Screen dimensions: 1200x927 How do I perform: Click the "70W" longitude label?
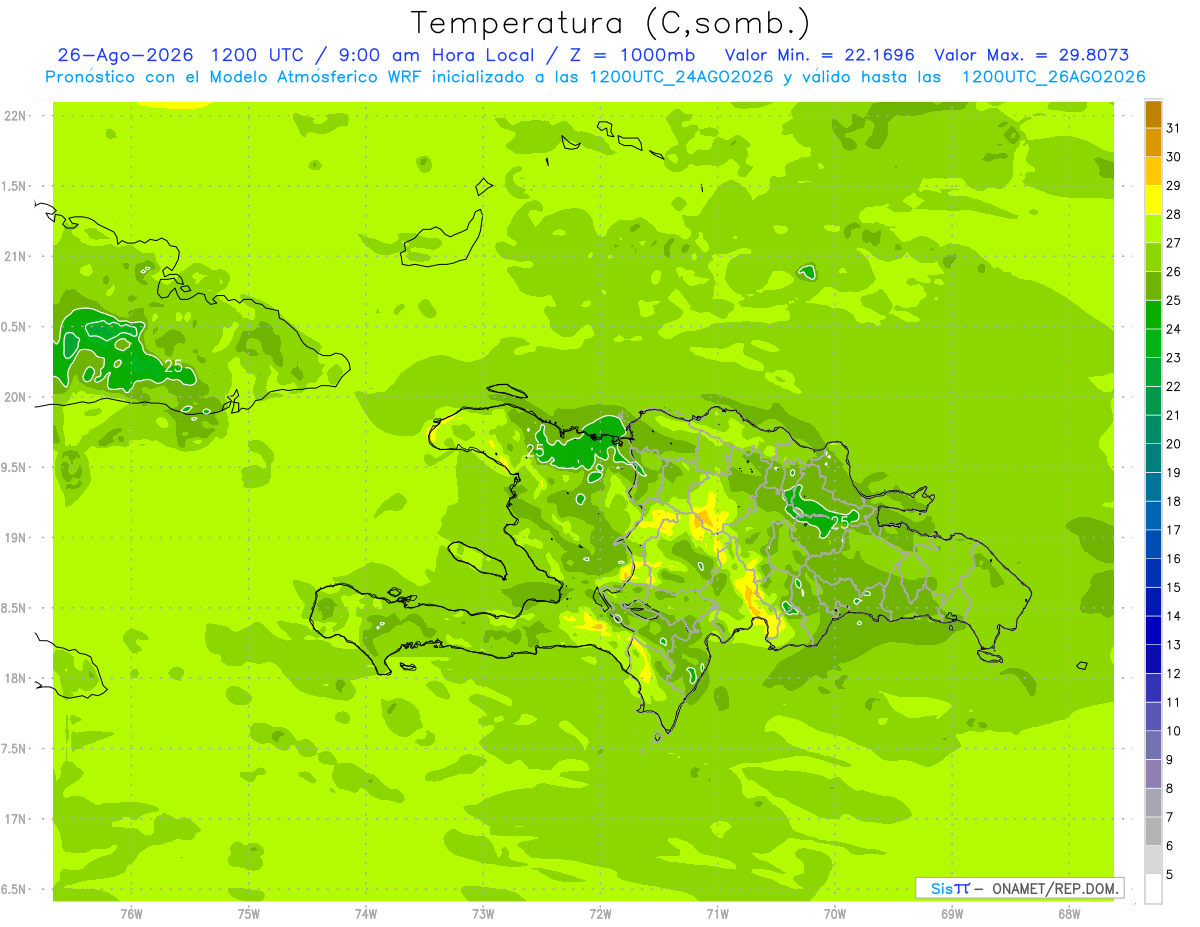point(835,915)
